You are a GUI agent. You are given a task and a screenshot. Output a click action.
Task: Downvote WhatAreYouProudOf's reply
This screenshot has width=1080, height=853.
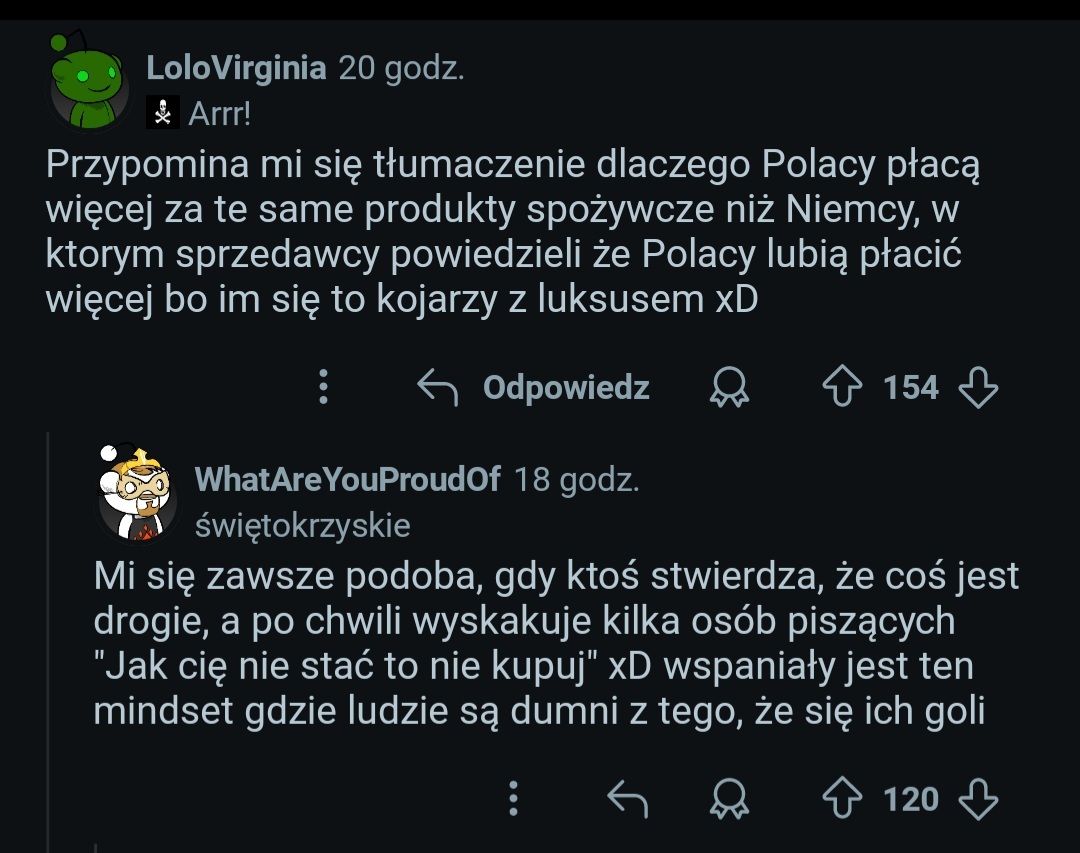[x=978, y=799]
